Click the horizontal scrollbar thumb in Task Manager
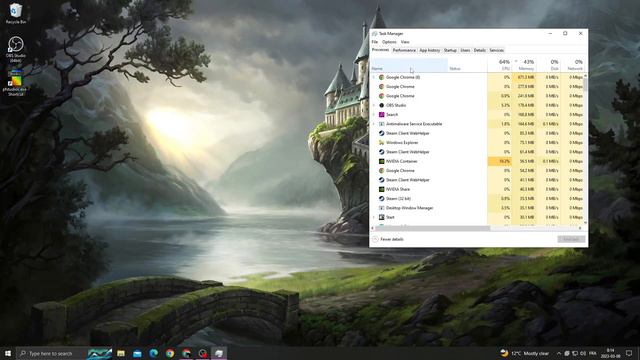This screenshot has height=360, width=640. [432, 228]
